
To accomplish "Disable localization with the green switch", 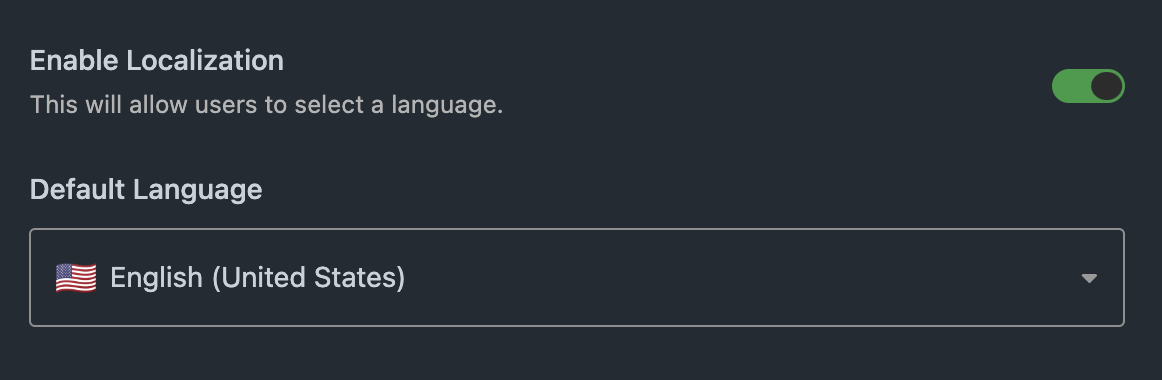I will point(1088,86).
